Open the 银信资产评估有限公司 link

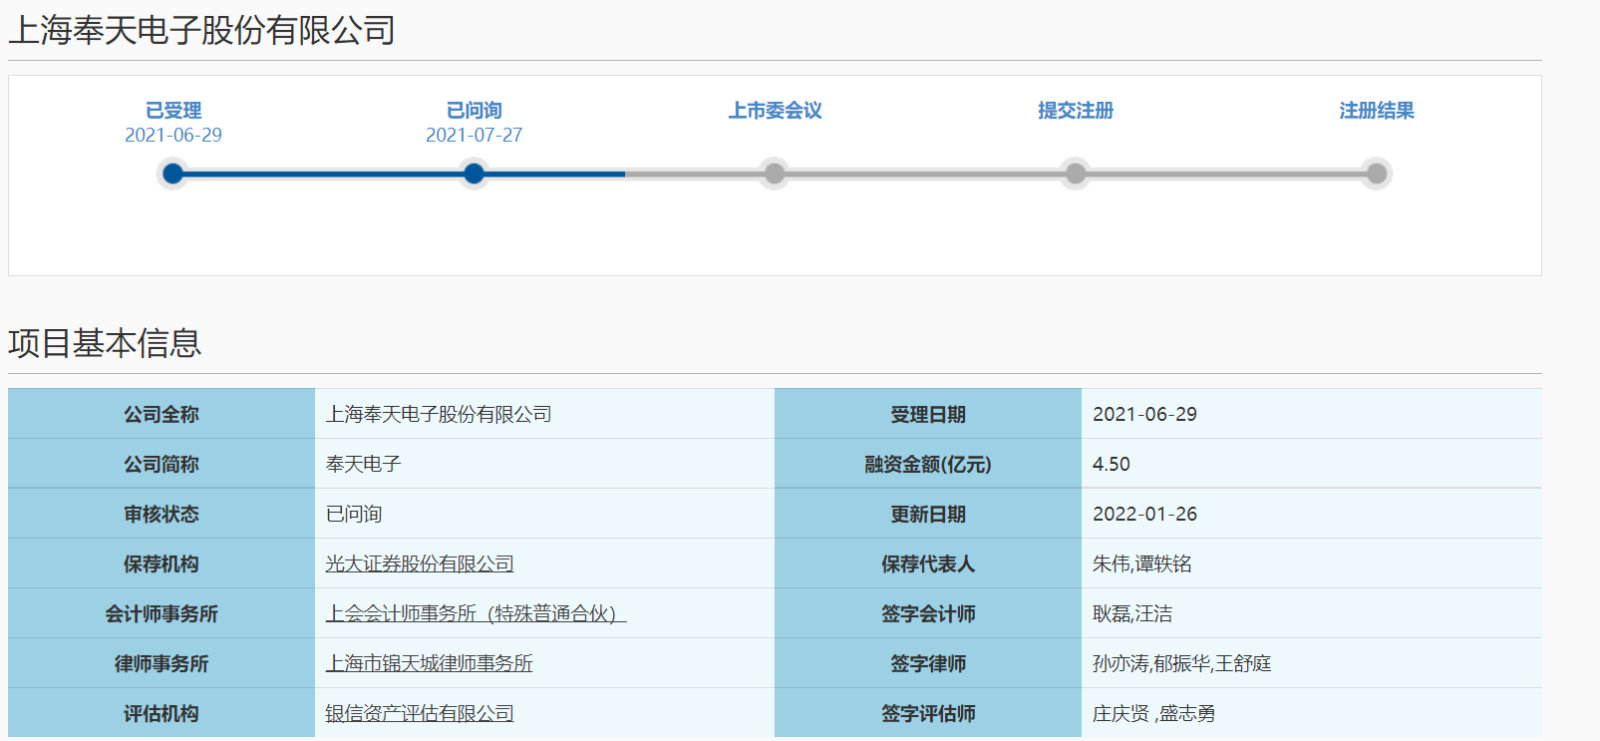[419, 714]
